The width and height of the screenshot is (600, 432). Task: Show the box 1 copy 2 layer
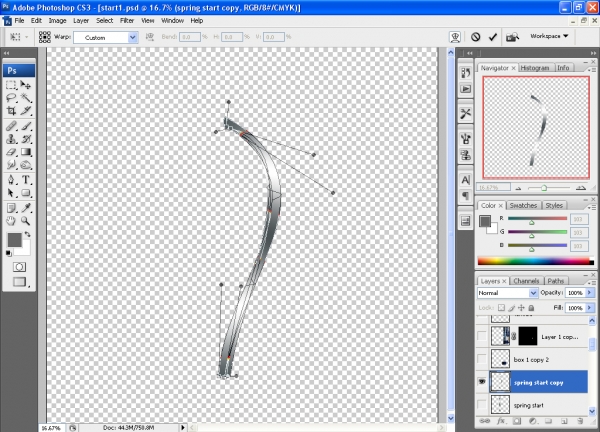[x=482, y=359]
